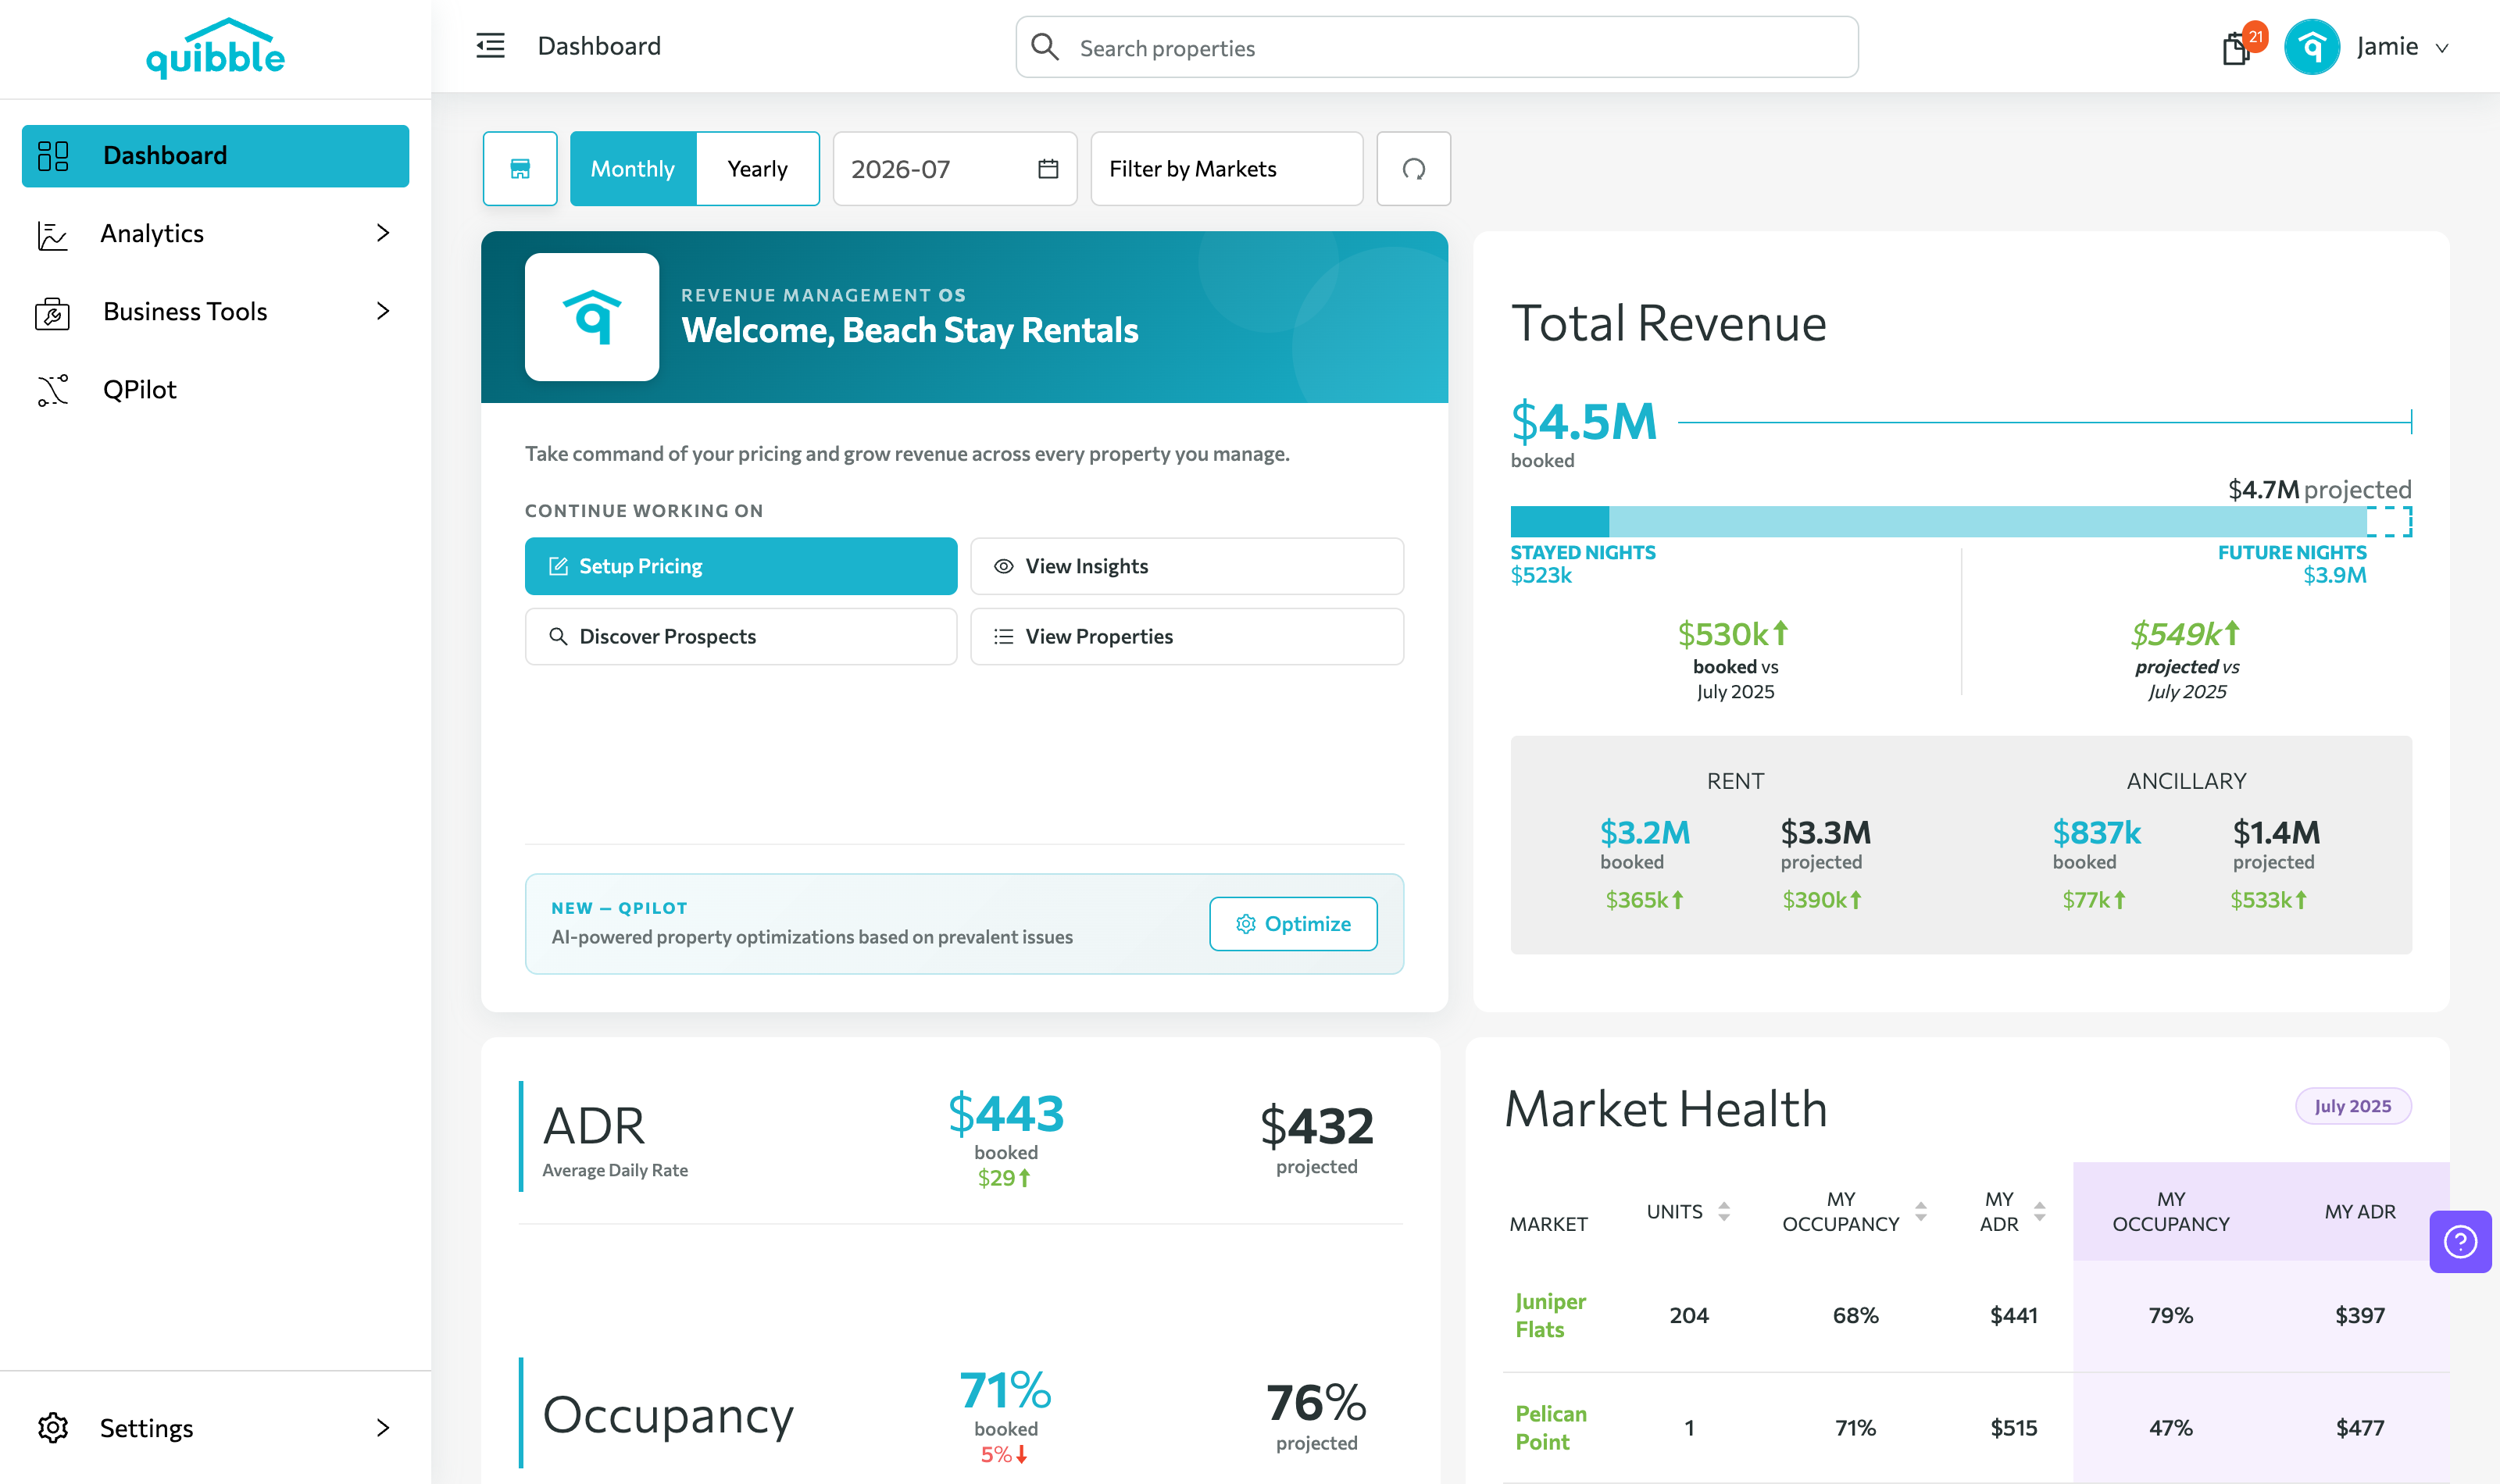The height and width of the screenshot is (1484, 2500).
Task: Click the $432 projected ADR value
Action: 1316,1126
